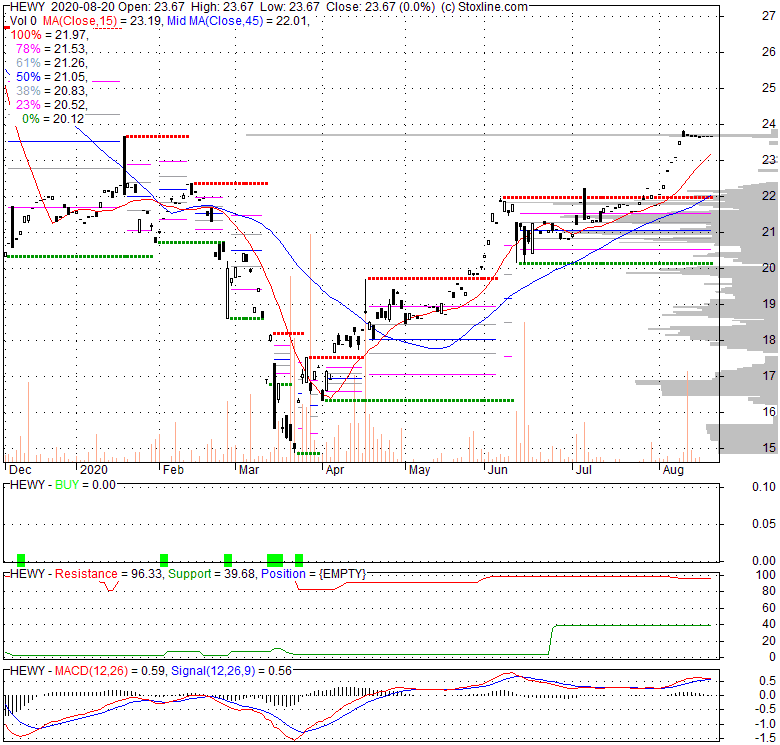The height and width of the screenshot is (745, 780).
Task: Click the 26 price axis label
Action: click(x=769, y=52)
